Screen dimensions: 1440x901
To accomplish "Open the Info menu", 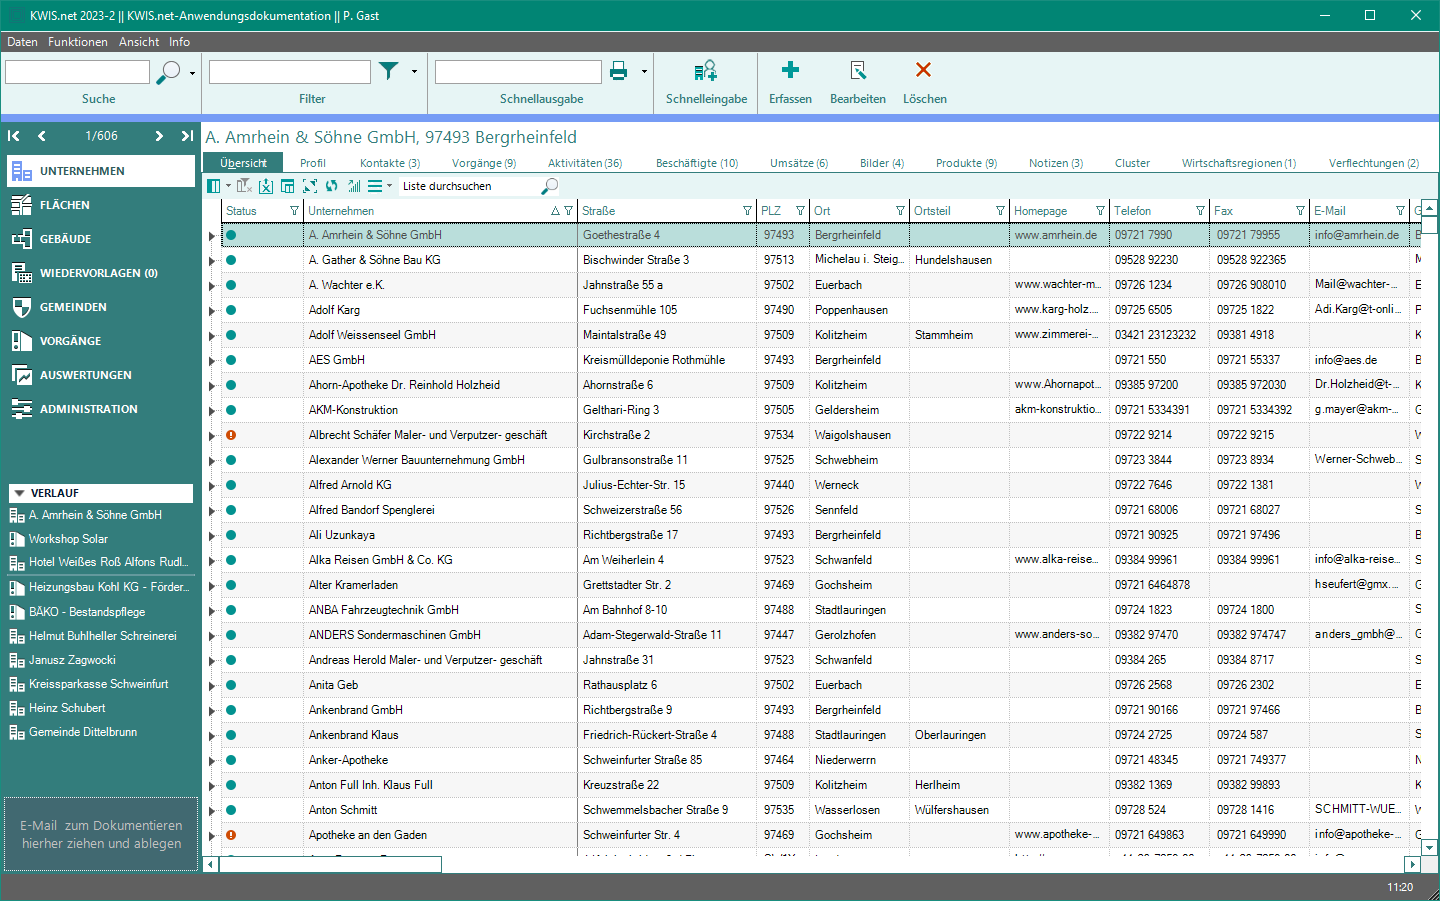I will [179, 42].
